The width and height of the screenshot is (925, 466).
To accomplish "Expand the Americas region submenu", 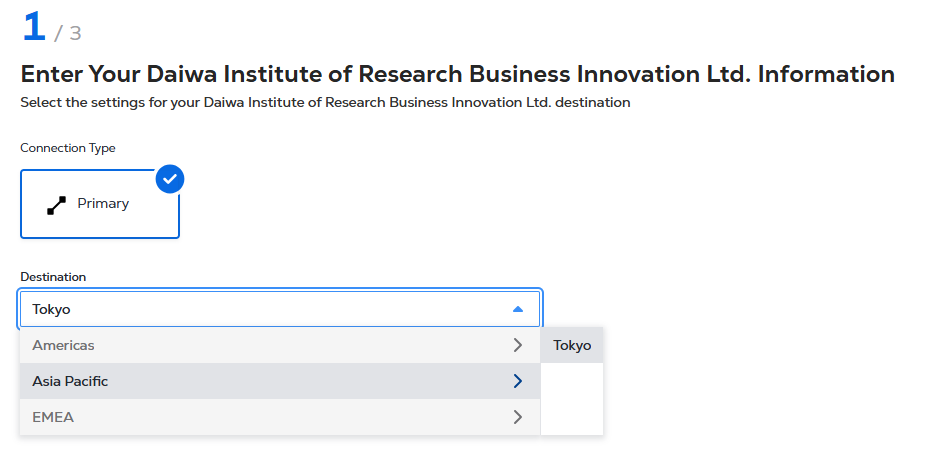I will coord(63,345).
